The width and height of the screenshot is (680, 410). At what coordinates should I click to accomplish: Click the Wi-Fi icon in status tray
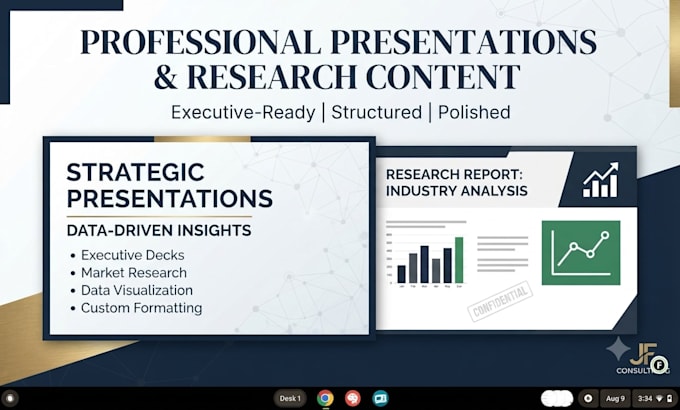pos(659,398)
